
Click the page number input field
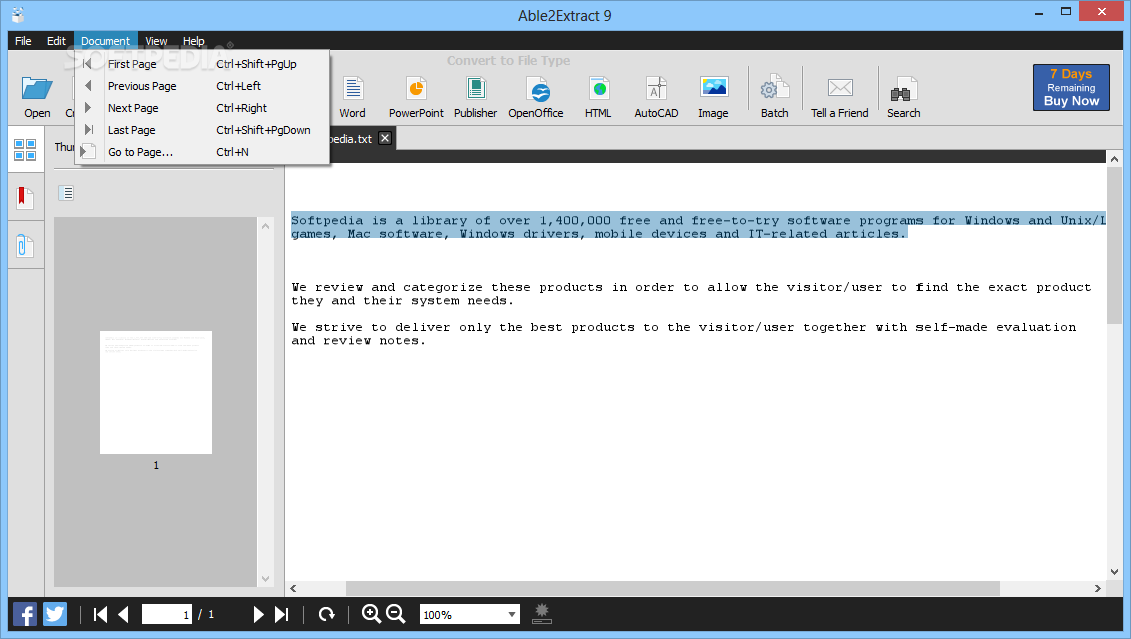pos(167,614)
